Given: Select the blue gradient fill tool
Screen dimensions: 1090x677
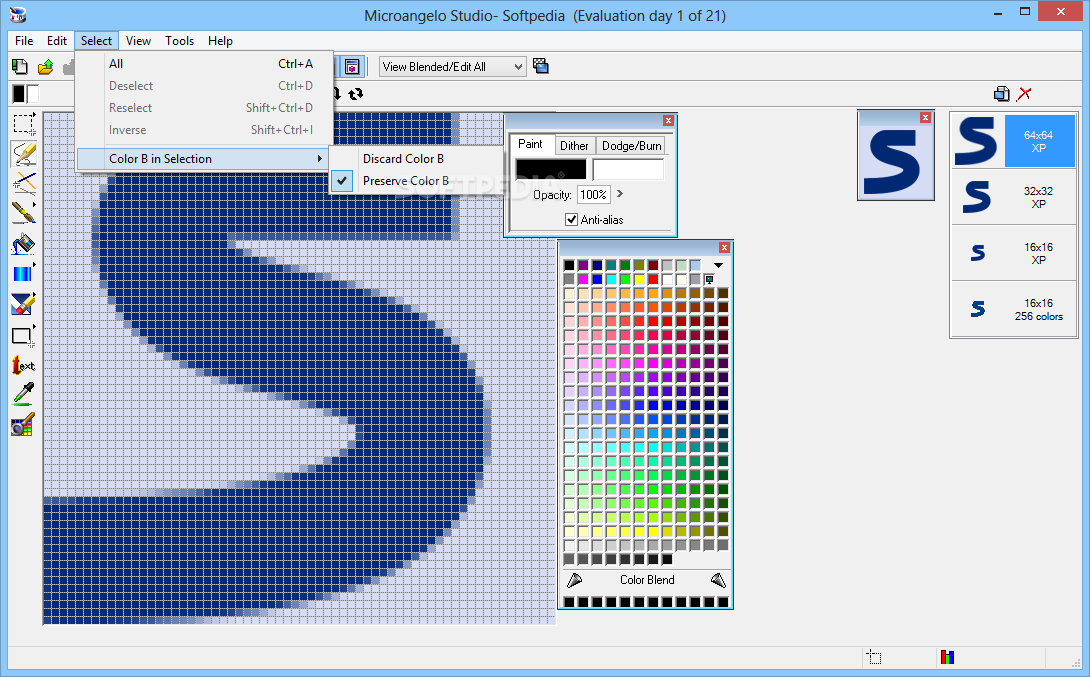Looking at the screenshot, I should coord(24,274).
